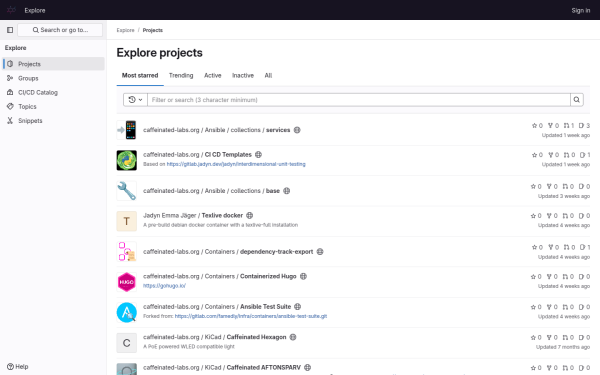The height and width of the screenshot is (375, 600).
Task: Open Topics in Explore sidebar
Action: pos(54,106)
